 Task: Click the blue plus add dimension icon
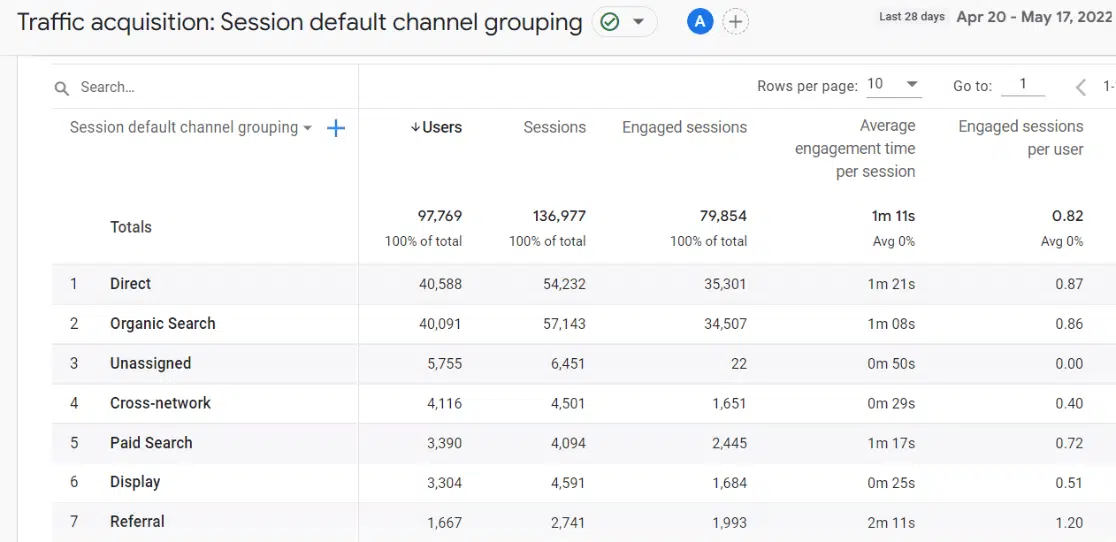(x=336, y=128)
